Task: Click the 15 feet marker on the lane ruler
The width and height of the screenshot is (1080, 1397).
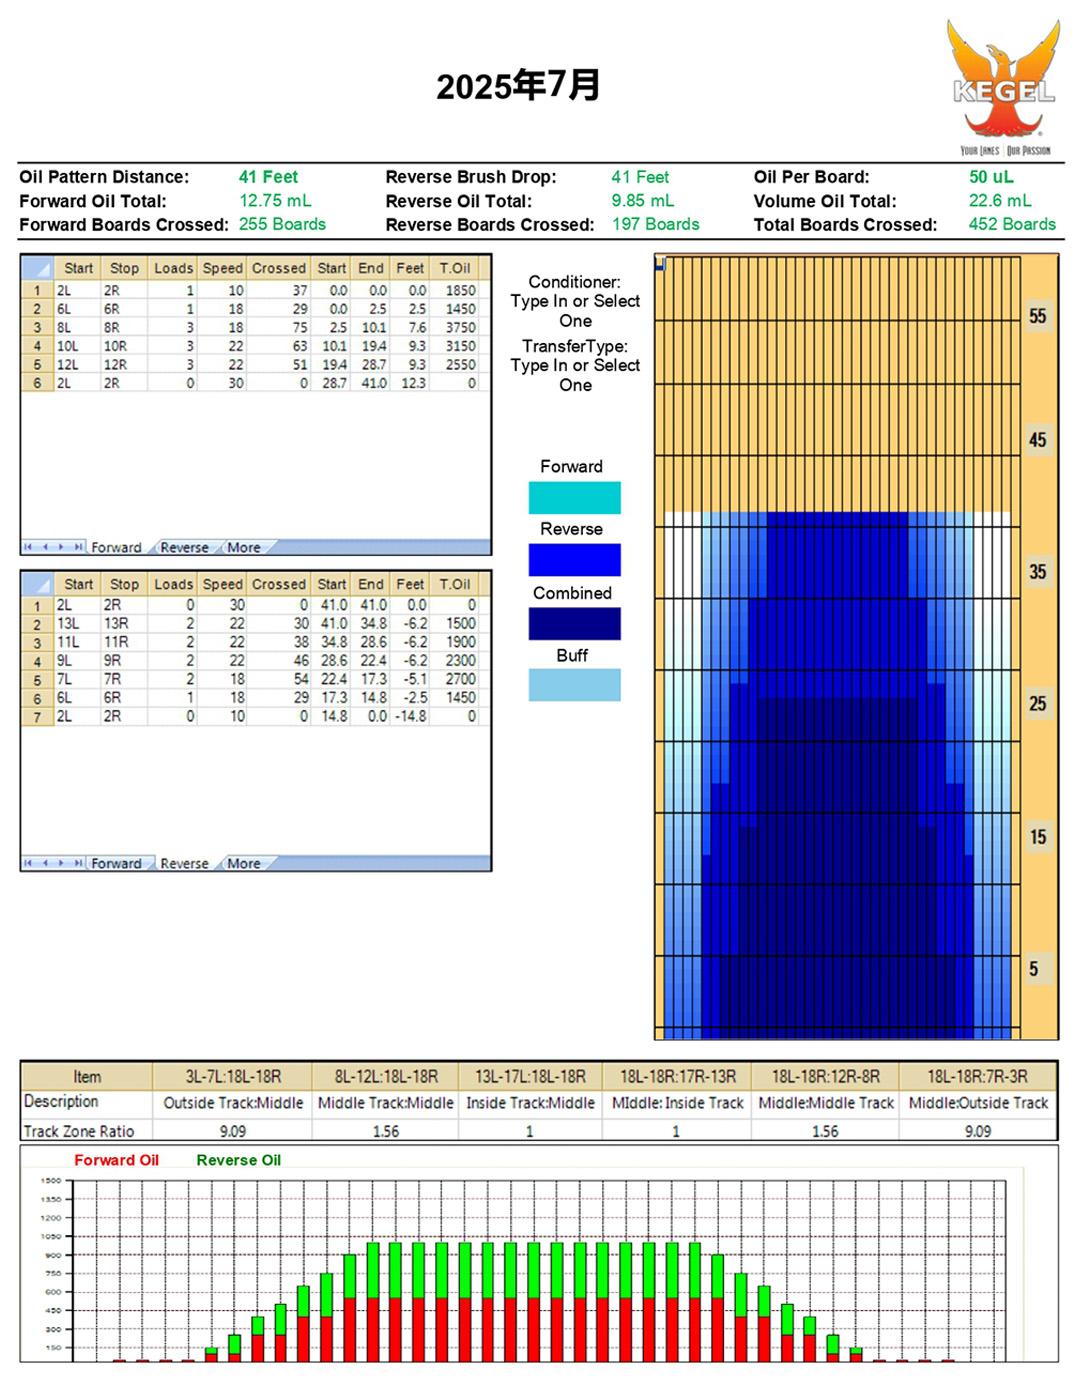Action: pyautogui.click(x=1038, y=837)
